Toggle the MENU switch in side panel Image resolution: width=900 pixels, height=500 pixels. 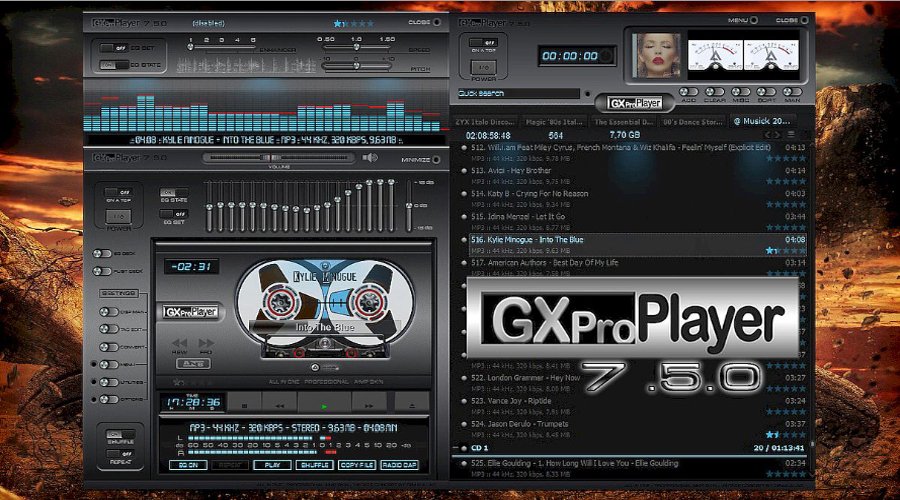[x=108, y=365]
